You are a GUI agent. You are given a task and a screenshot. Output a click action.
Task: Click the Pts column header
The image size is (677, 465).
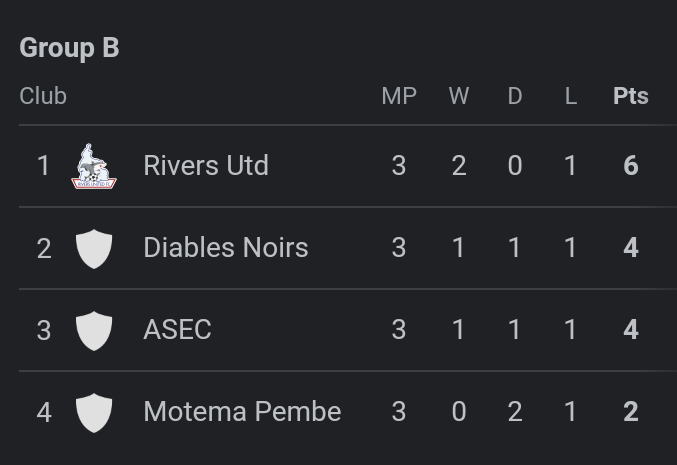(631, 96)
